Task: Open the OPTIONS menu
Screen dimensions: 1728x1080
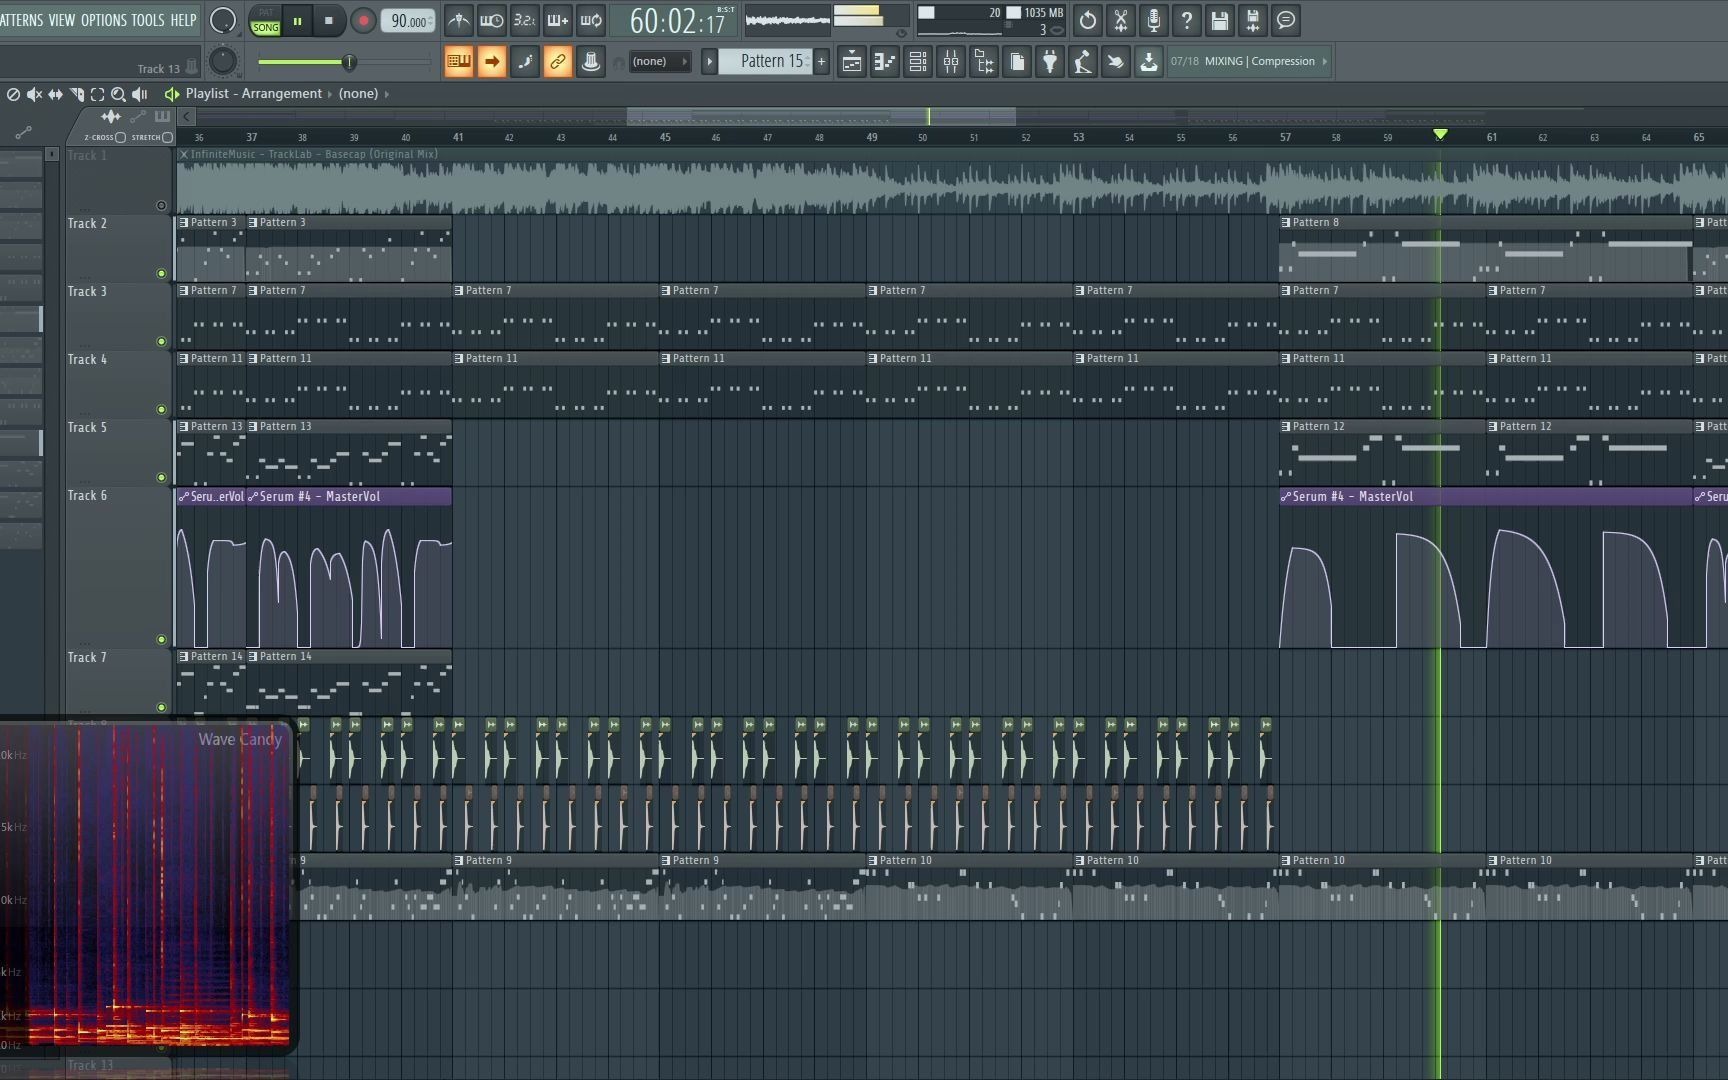Action: [x=104, y=20]
